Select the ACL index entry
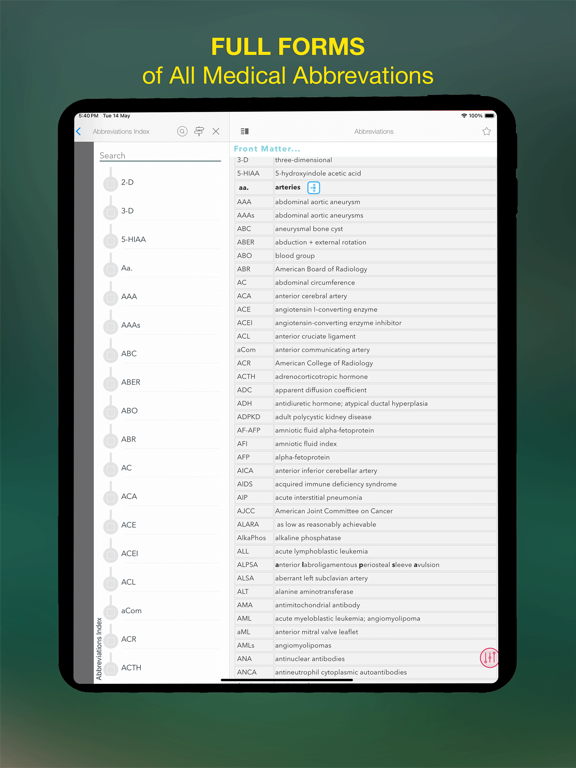 pos(128,582)
